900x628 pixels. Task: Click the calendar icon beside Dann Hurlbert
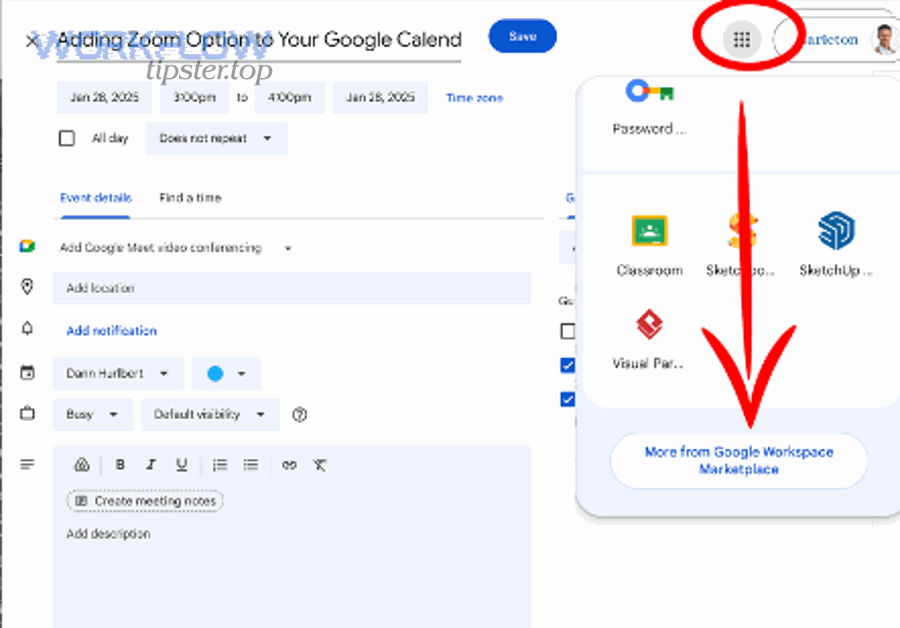(x=27, y=373)
